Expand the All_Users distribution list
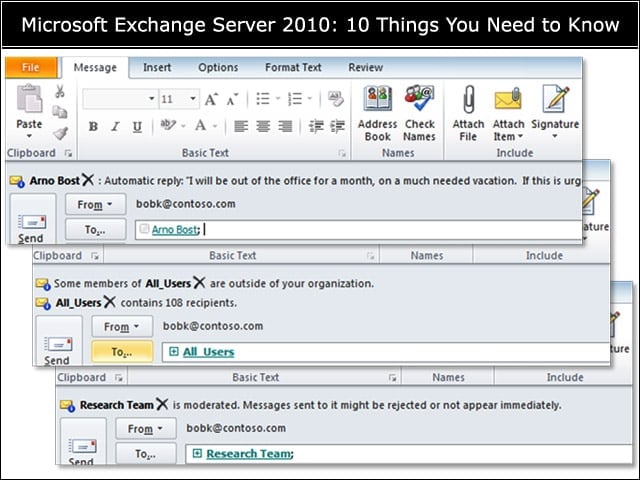This screenshot has width=640, height=480. pyautogui.click(x=174, y=351)
